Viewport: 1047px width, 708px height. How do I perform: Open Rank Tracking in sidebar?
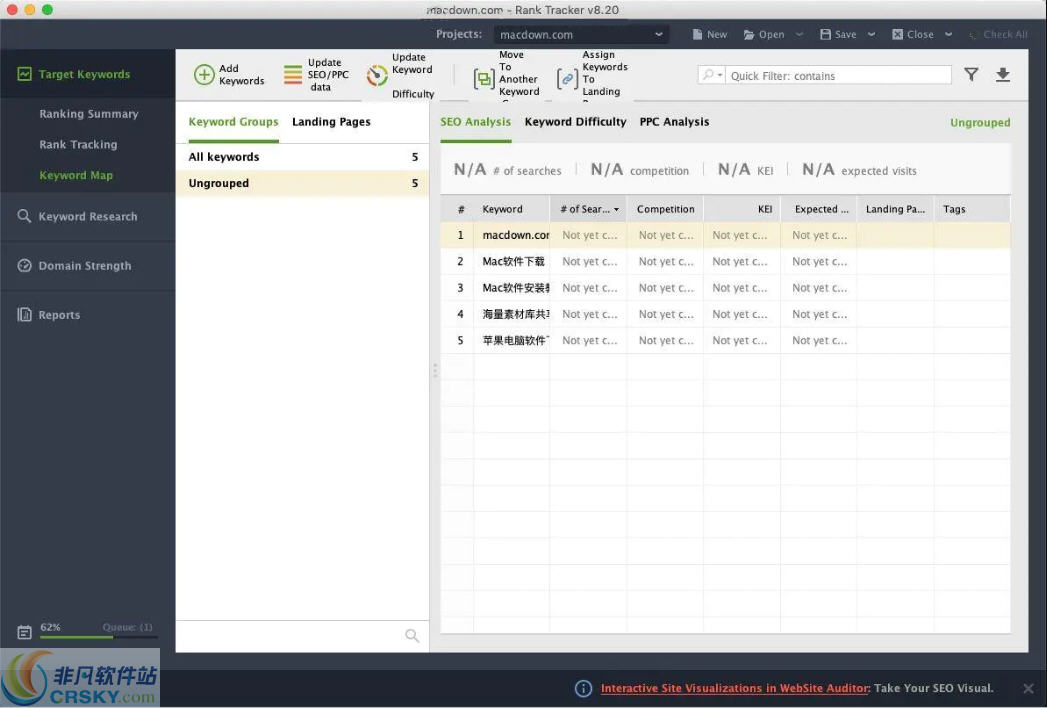[78, 144]
